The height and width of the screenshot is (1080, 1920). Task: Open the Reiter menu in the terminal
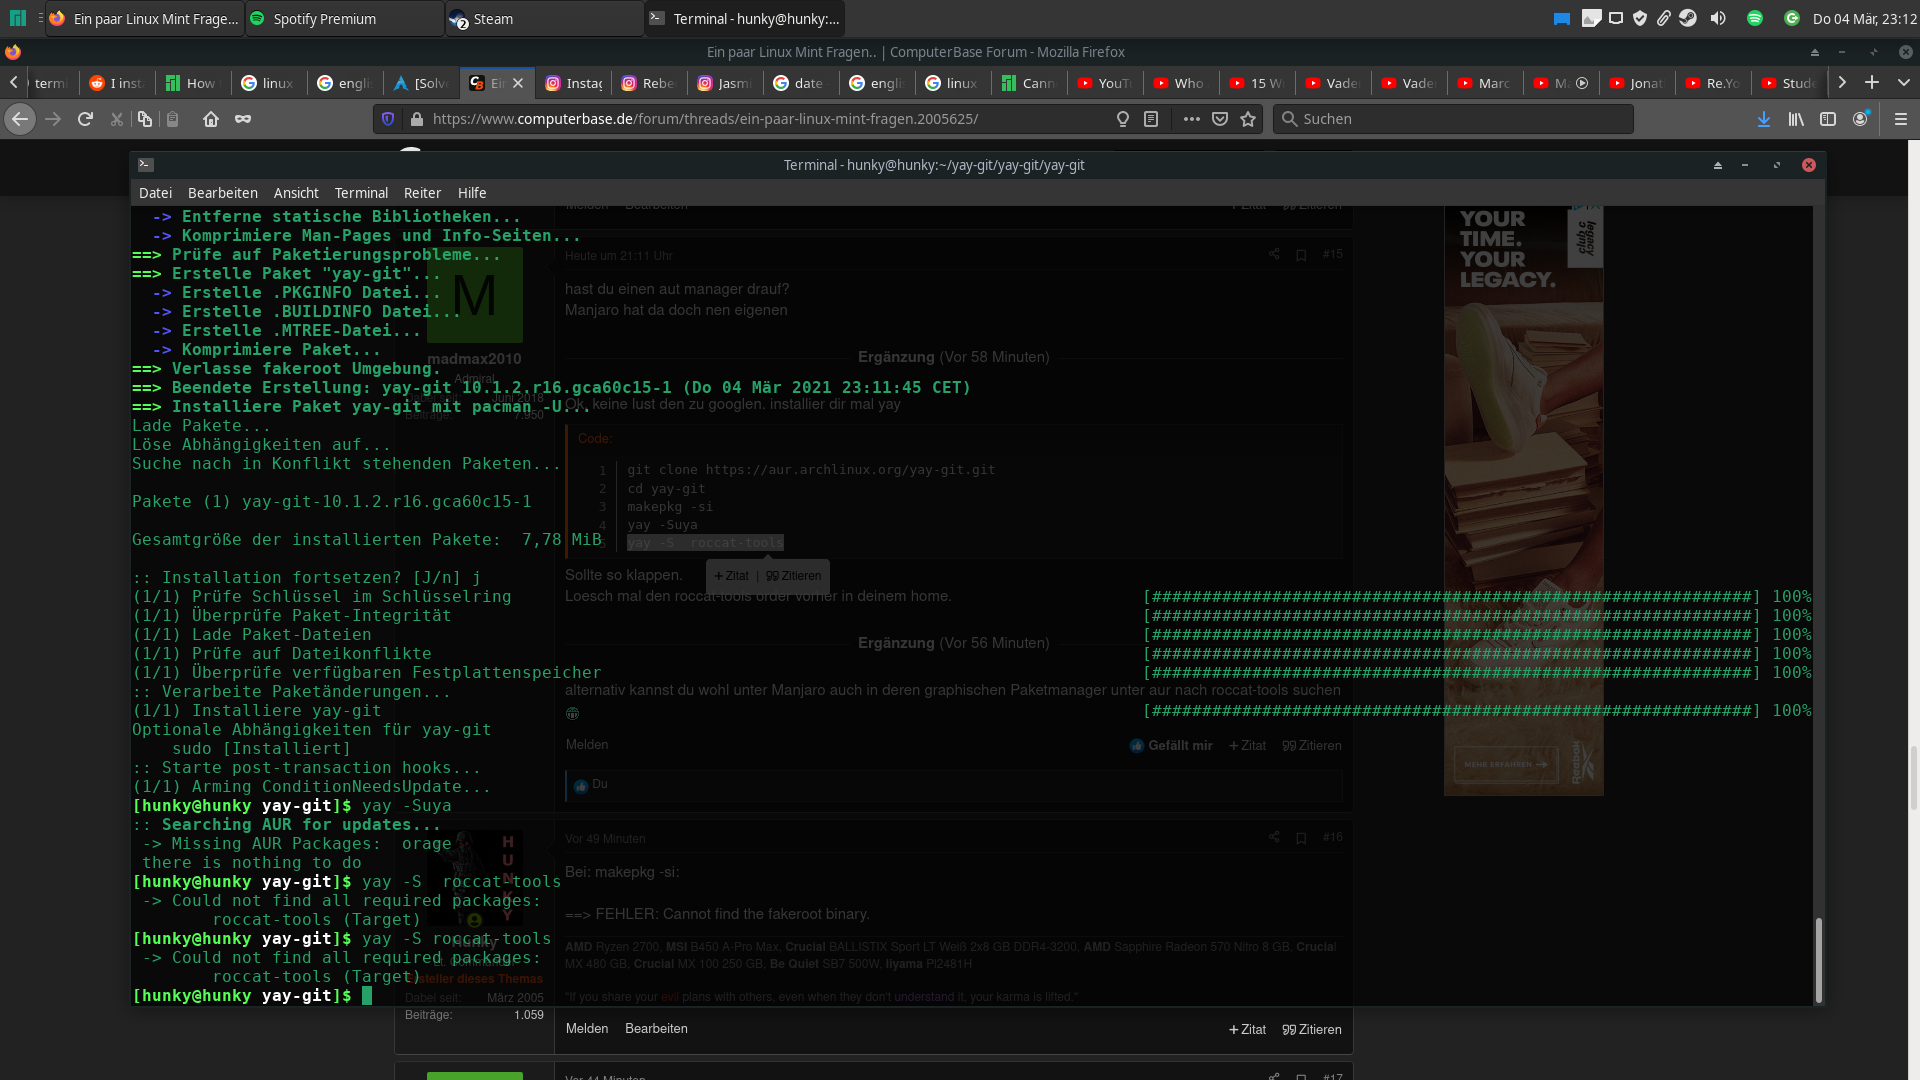point(422,193)
